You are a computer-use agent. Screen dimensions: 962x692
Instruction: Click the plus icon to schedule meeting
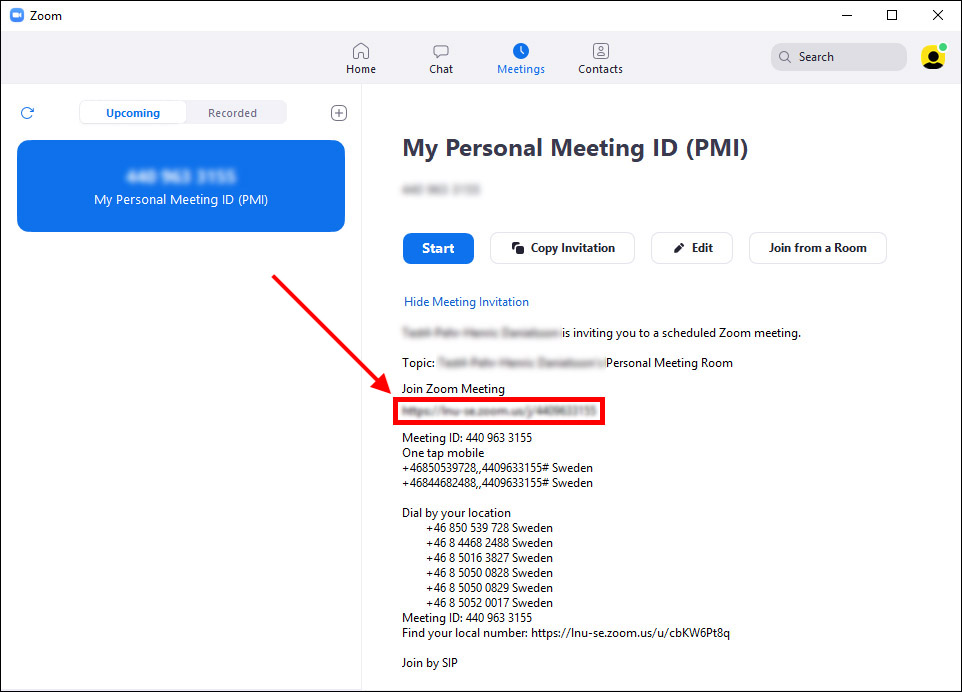[339, 113]
